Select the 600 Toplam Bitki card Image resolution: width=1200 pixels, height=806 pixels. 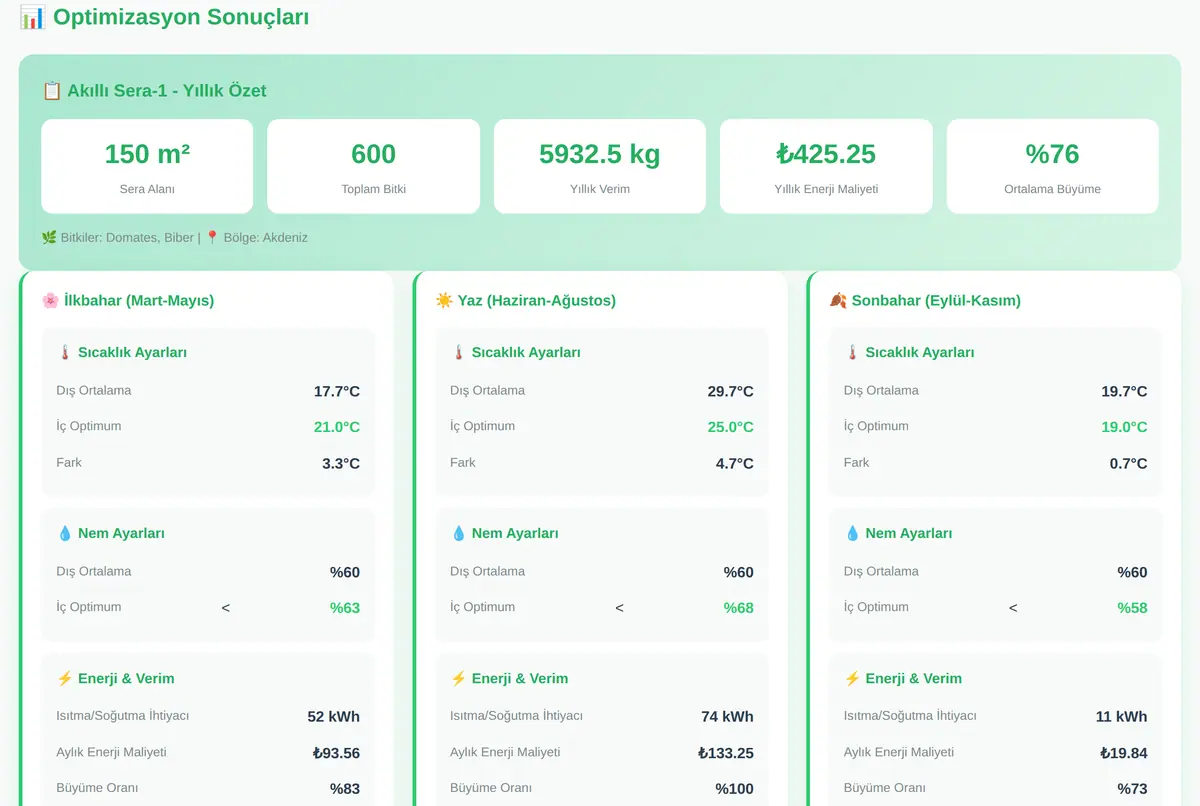[x=373, y=166]
